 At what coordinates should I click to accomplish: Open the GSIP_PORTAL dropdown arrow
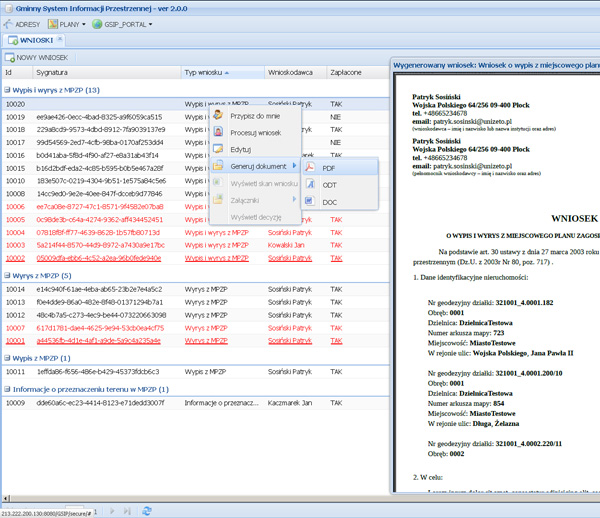pos(150,24)
